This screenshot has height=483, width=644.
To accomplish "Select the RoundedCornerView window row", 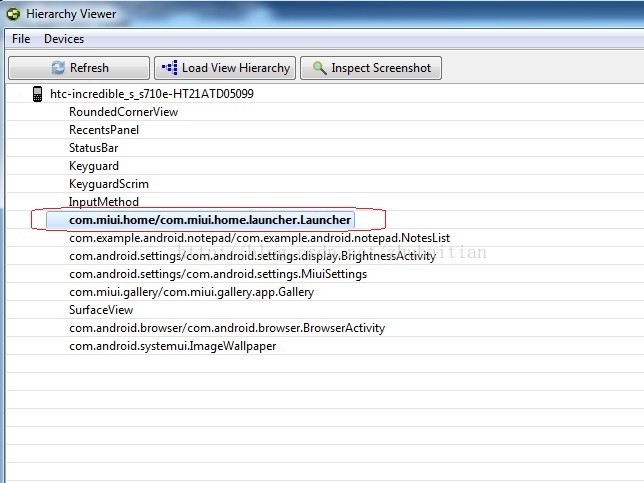I will point(123,112).
